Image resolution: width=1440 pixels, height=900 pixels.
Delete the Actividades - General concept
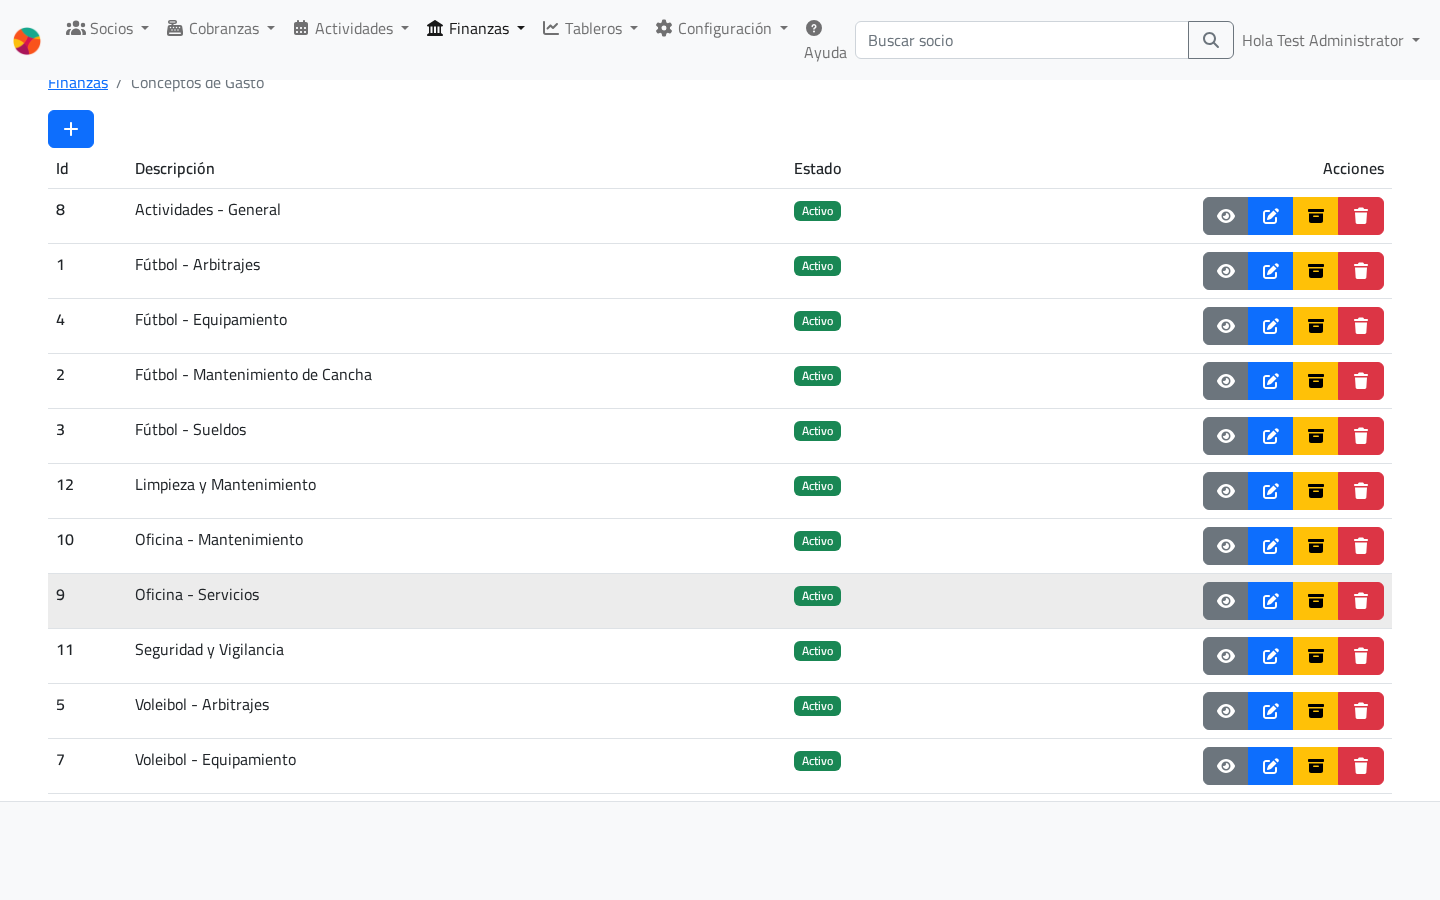coord(1361,216)
